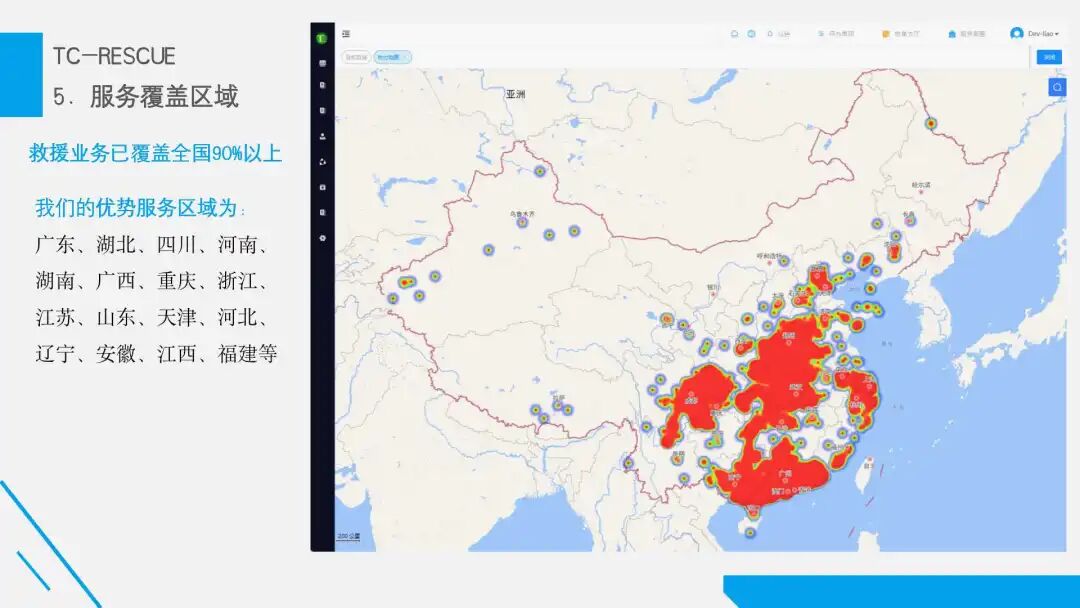Click the dashboard icon below the sidebar logo
1080x608 pixels.
point(321,64)
